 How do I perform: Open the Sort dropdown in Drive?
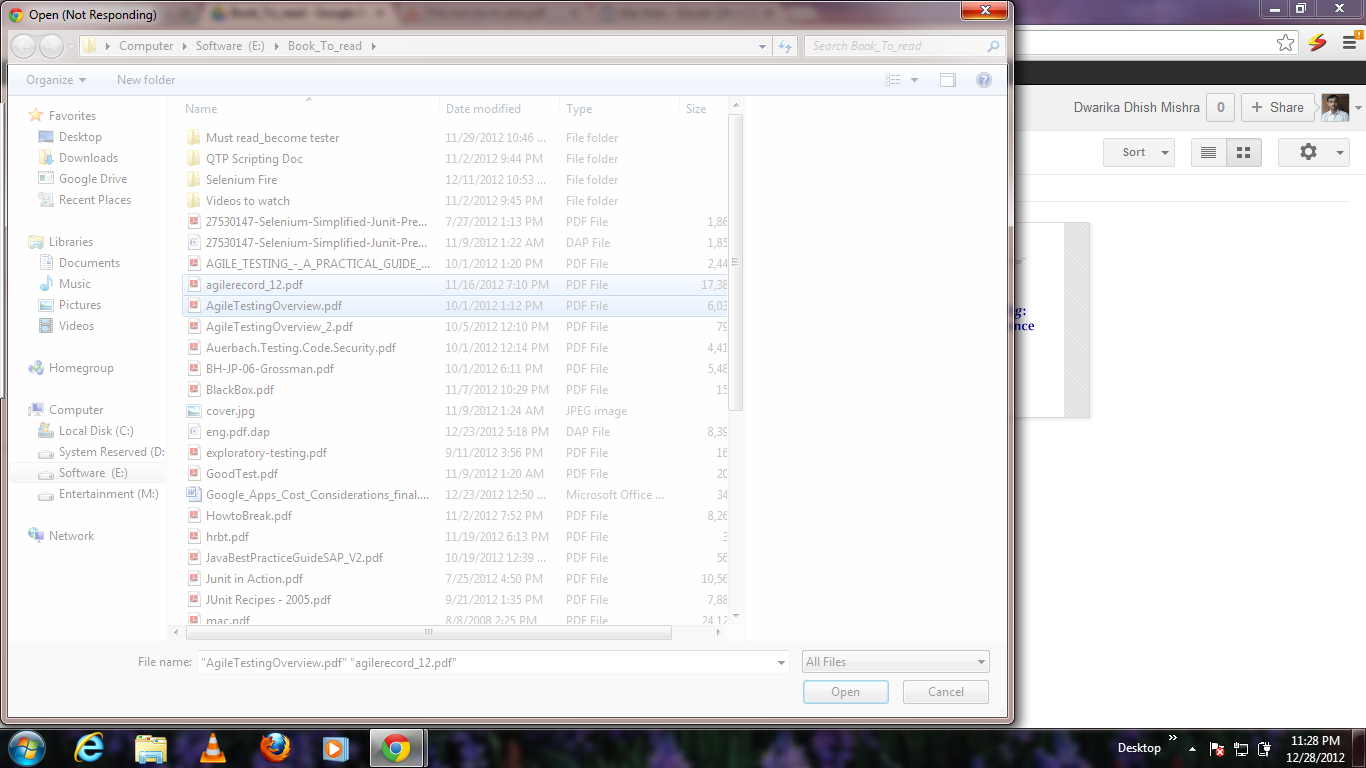(1138, 152)
